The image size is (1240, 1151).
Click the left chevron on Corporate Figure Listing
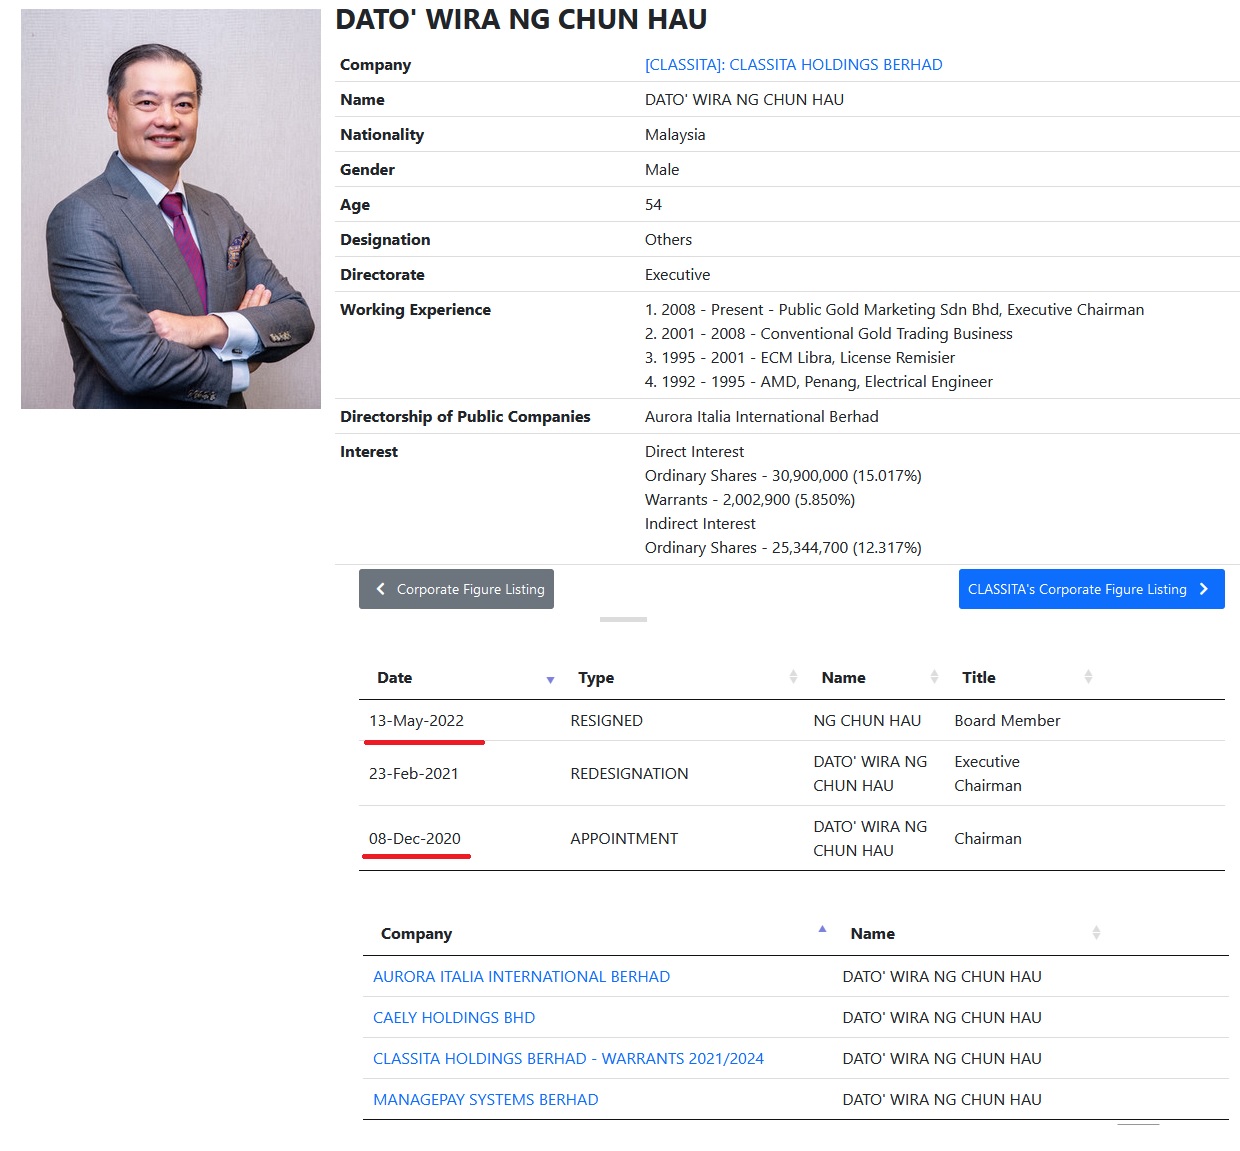pos(380,589)
